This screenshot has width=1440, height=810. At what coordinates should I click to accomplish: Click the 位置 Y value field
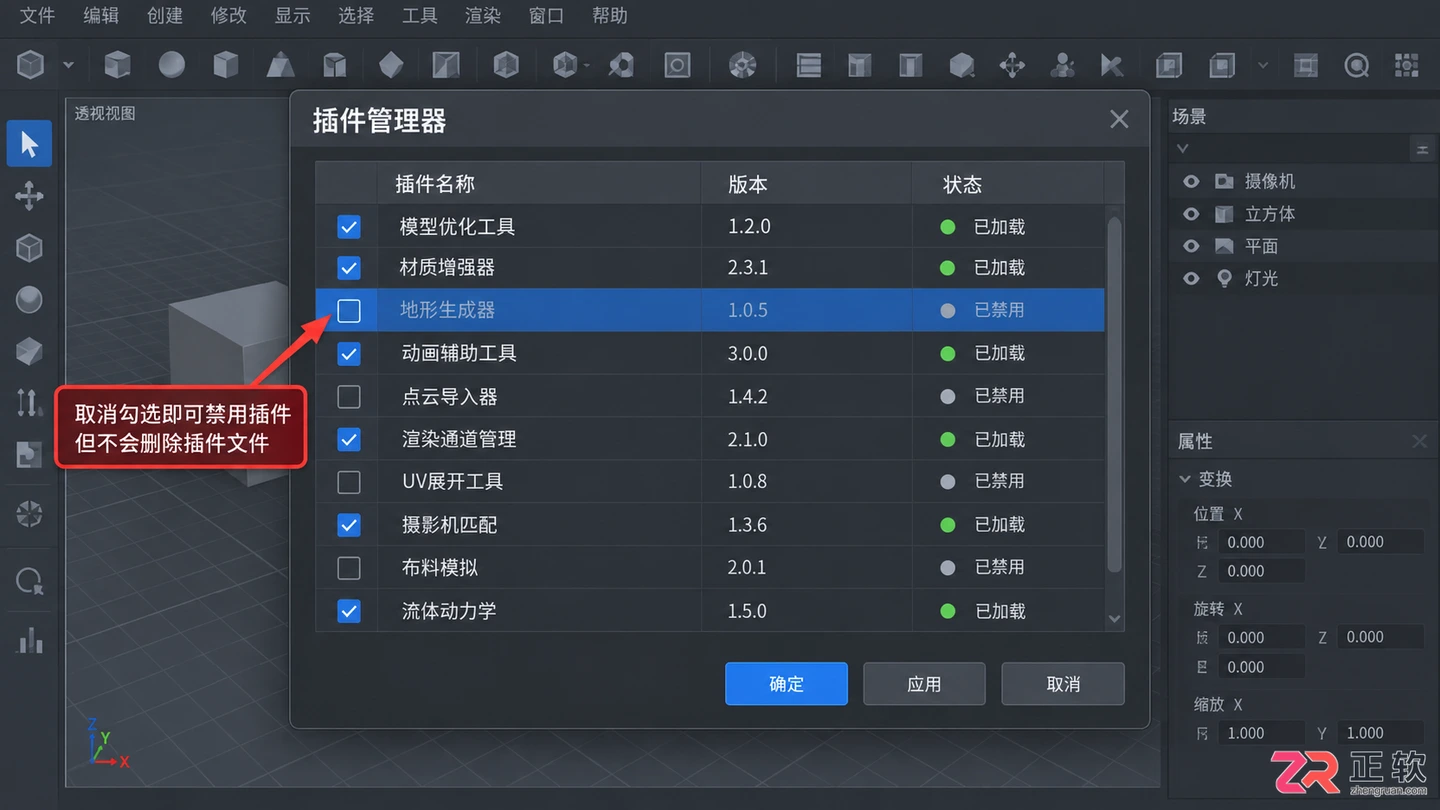click(x=1380, y=542)
